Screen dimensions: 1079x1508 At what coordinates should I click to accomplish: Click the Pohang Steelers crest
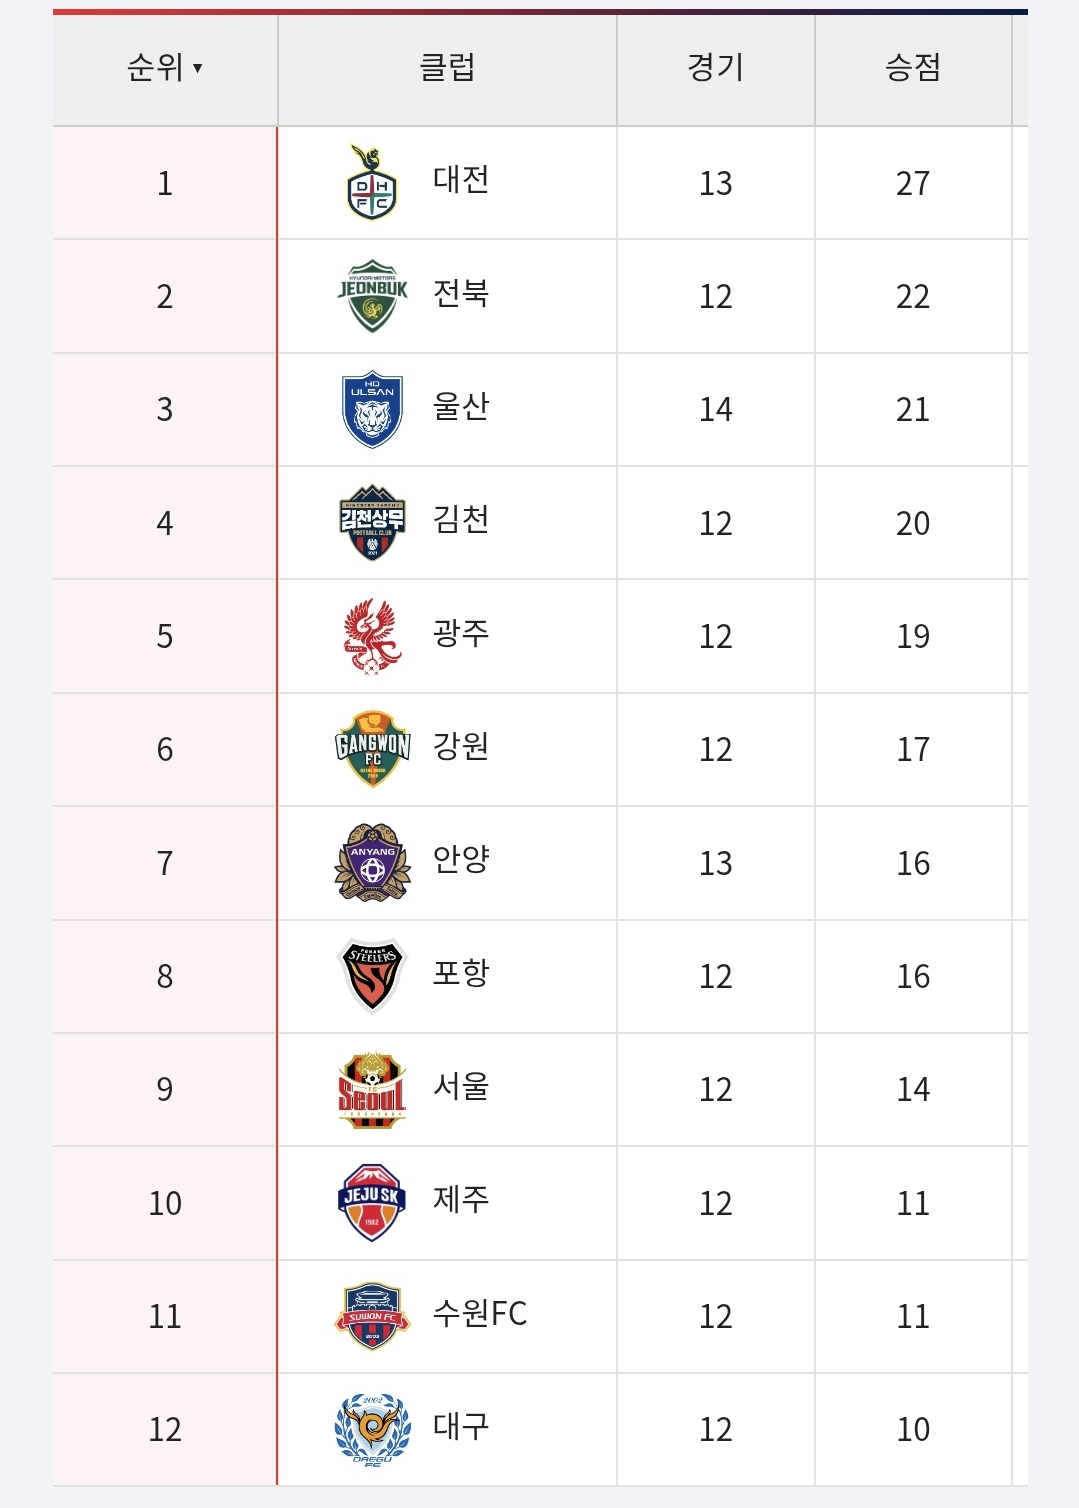372,976
